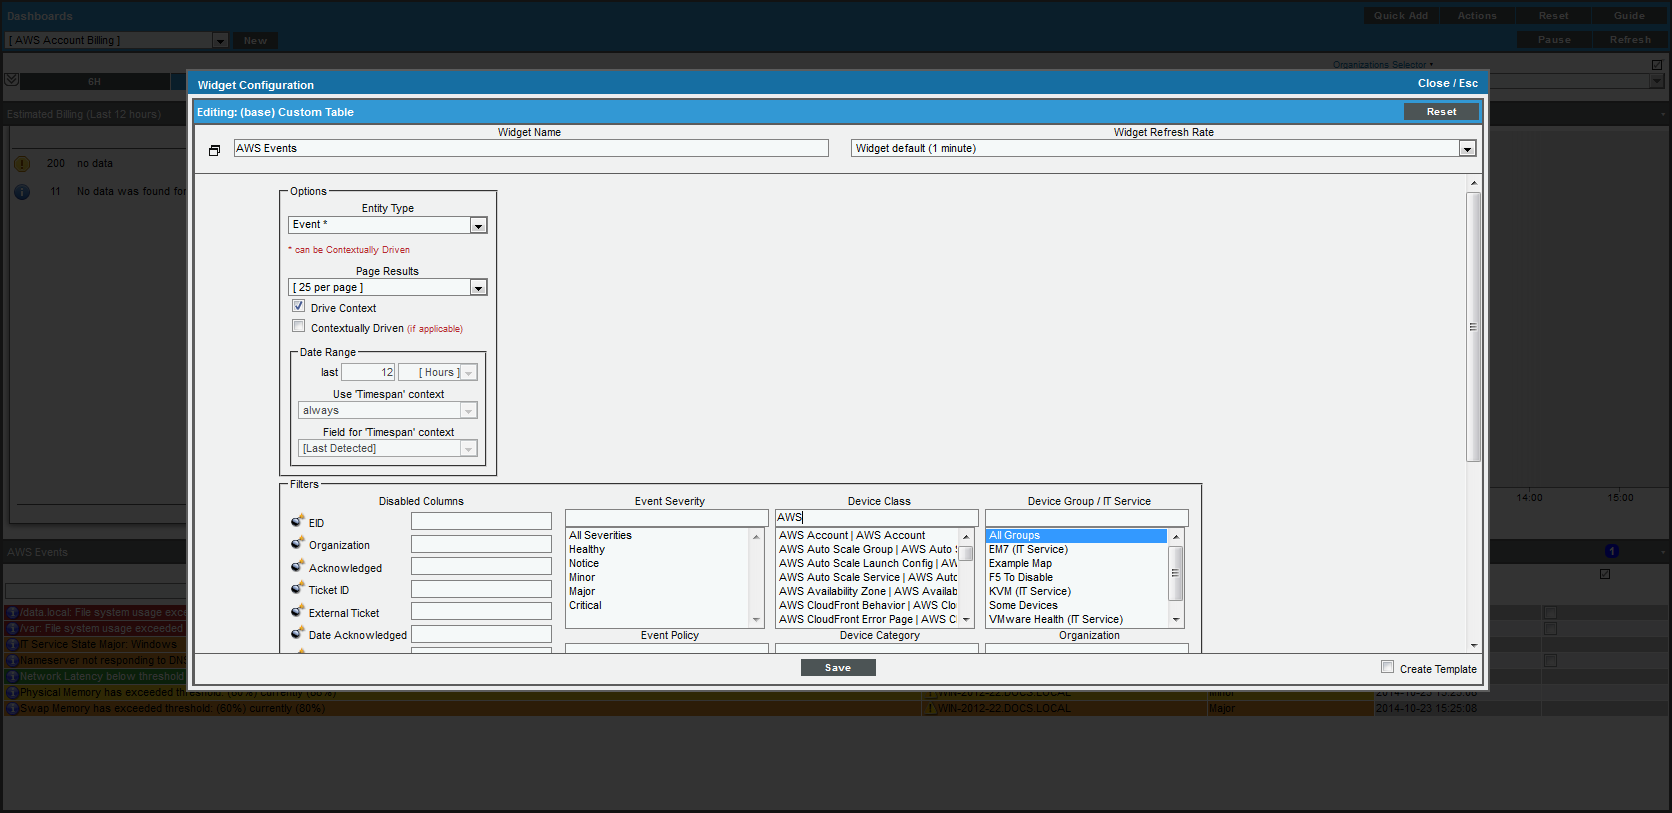This screenshot has height=813, width=1672.
Task: Check the Drive Context checkbox
Action: click(298, 306)
